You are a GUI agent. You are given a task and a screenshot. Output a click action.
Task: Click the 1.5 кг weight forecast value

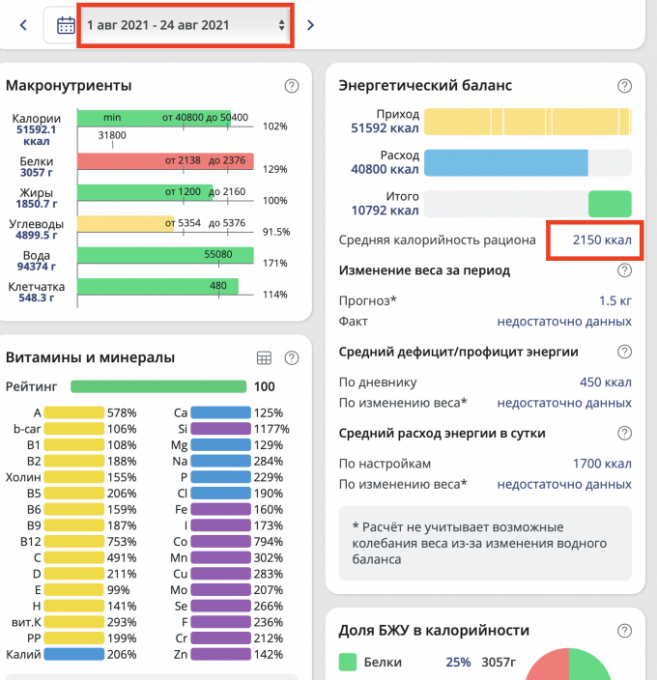click(x=615, y=301)
